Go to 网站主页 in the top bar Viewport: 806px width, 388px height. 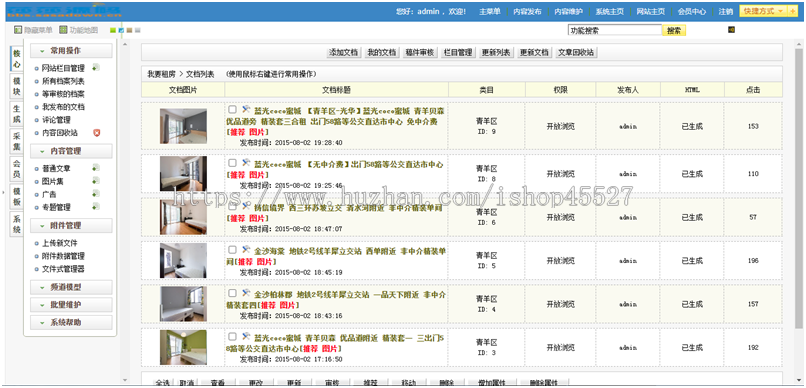[x=650, y=11]
